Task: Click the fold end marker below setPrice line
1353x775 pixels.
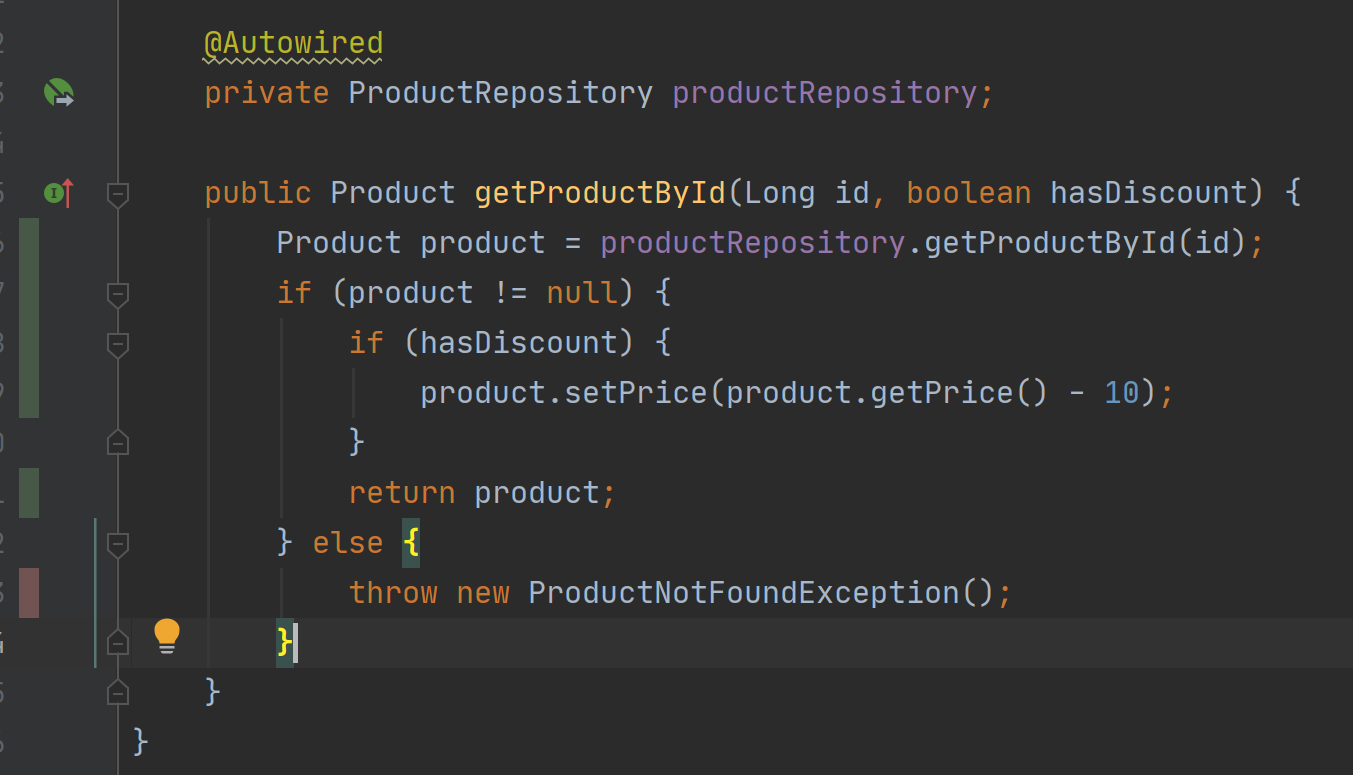Action: [118, 441]
